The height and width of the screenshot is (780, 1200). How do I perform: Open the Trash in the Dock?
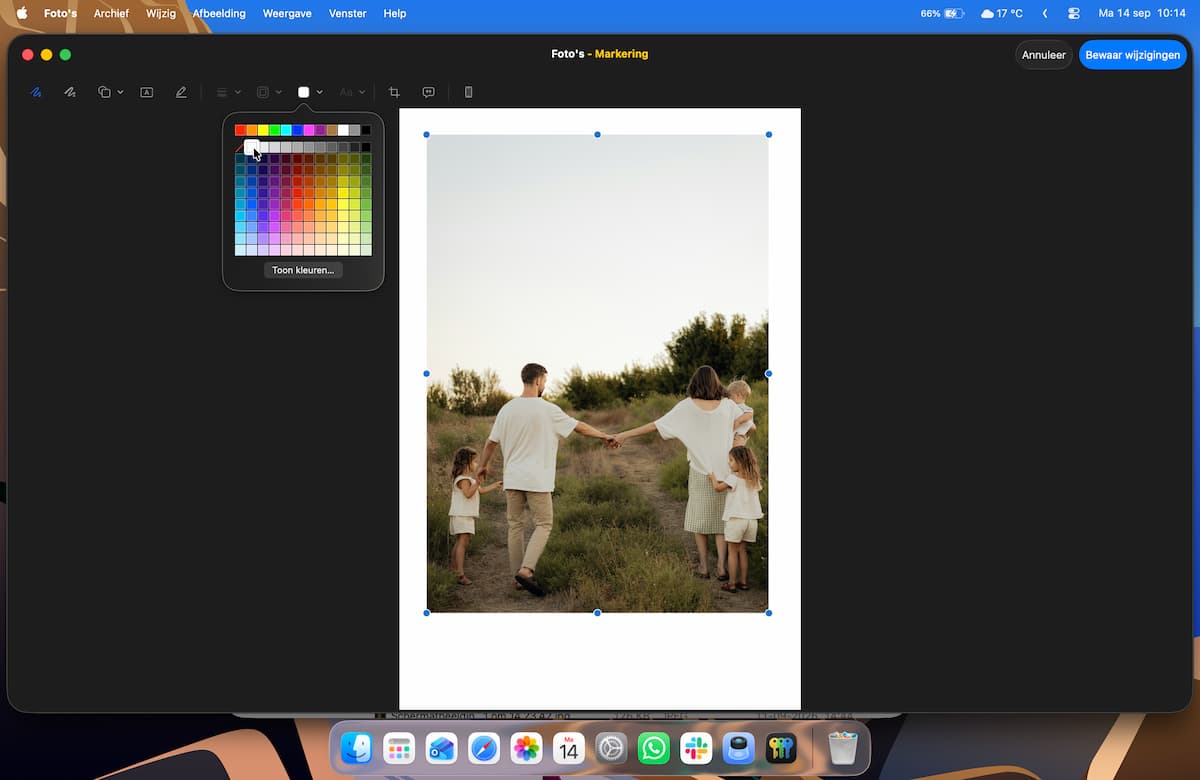click(843, 748)
